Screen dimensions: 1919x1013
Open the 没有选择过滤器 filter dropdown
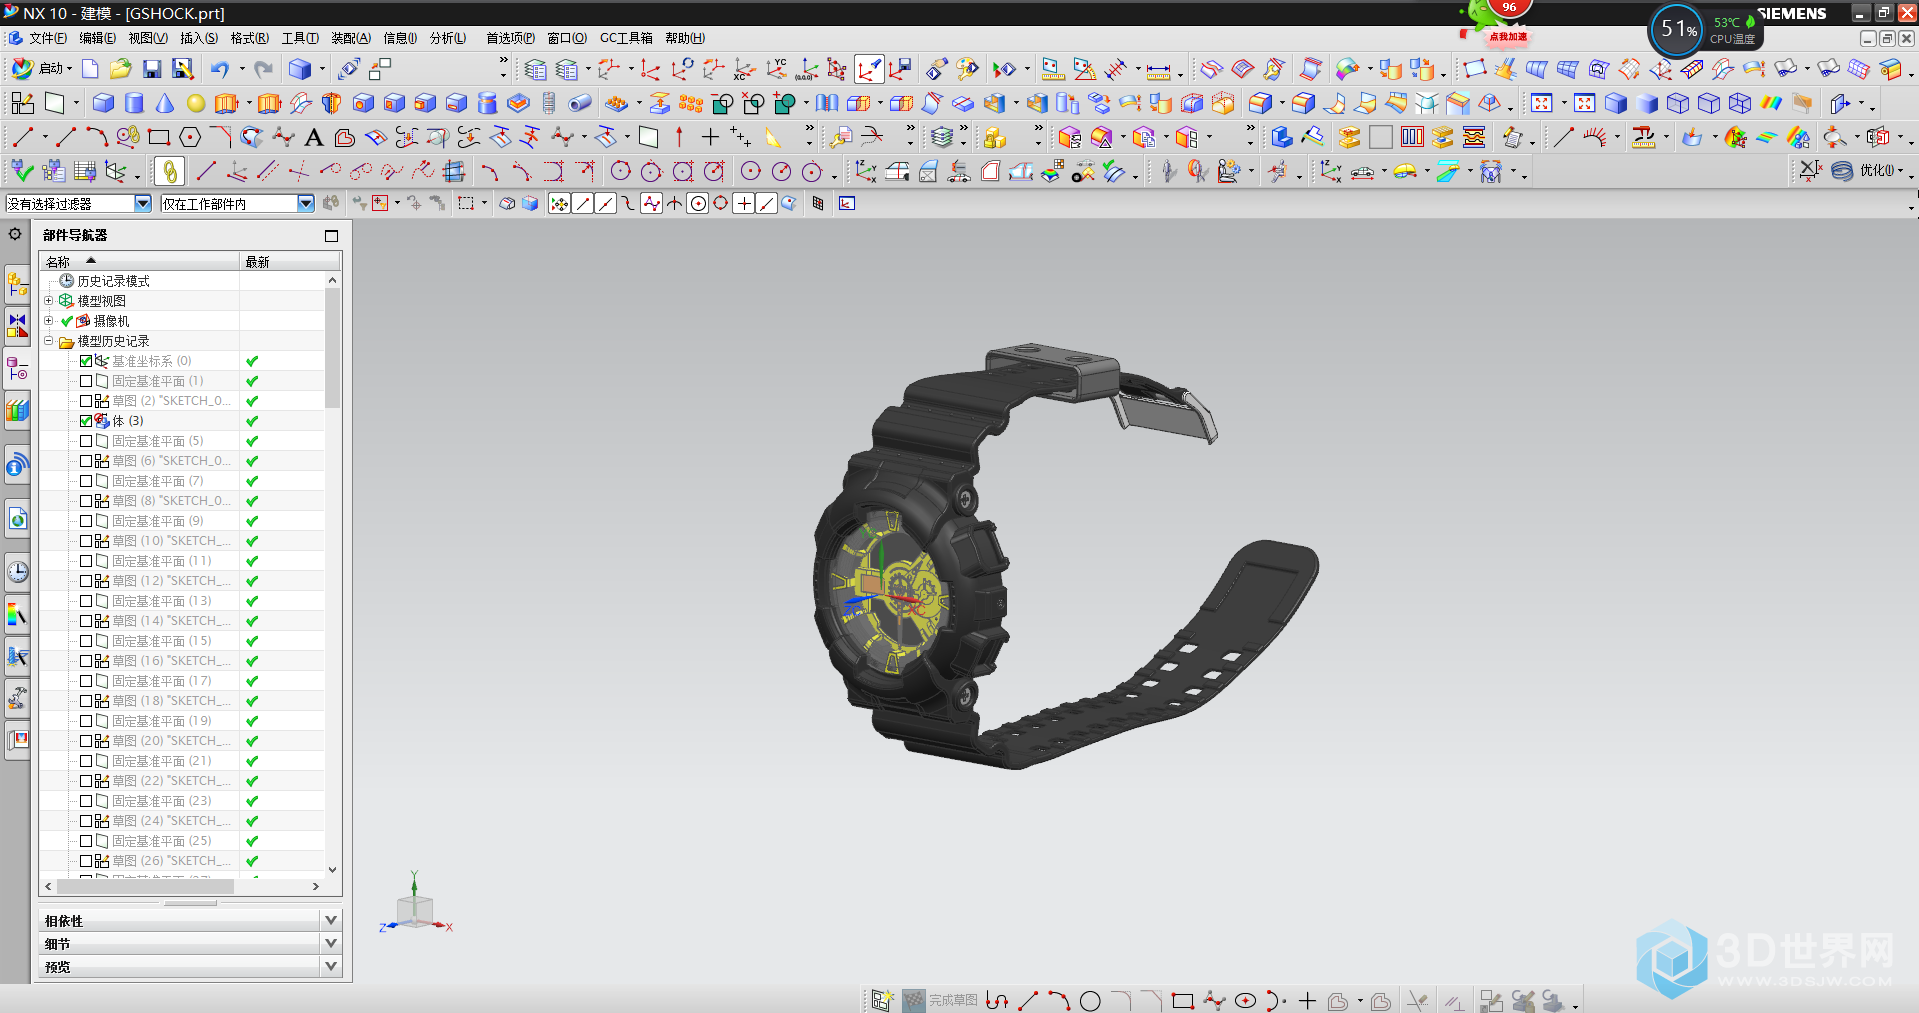point(143,203)
